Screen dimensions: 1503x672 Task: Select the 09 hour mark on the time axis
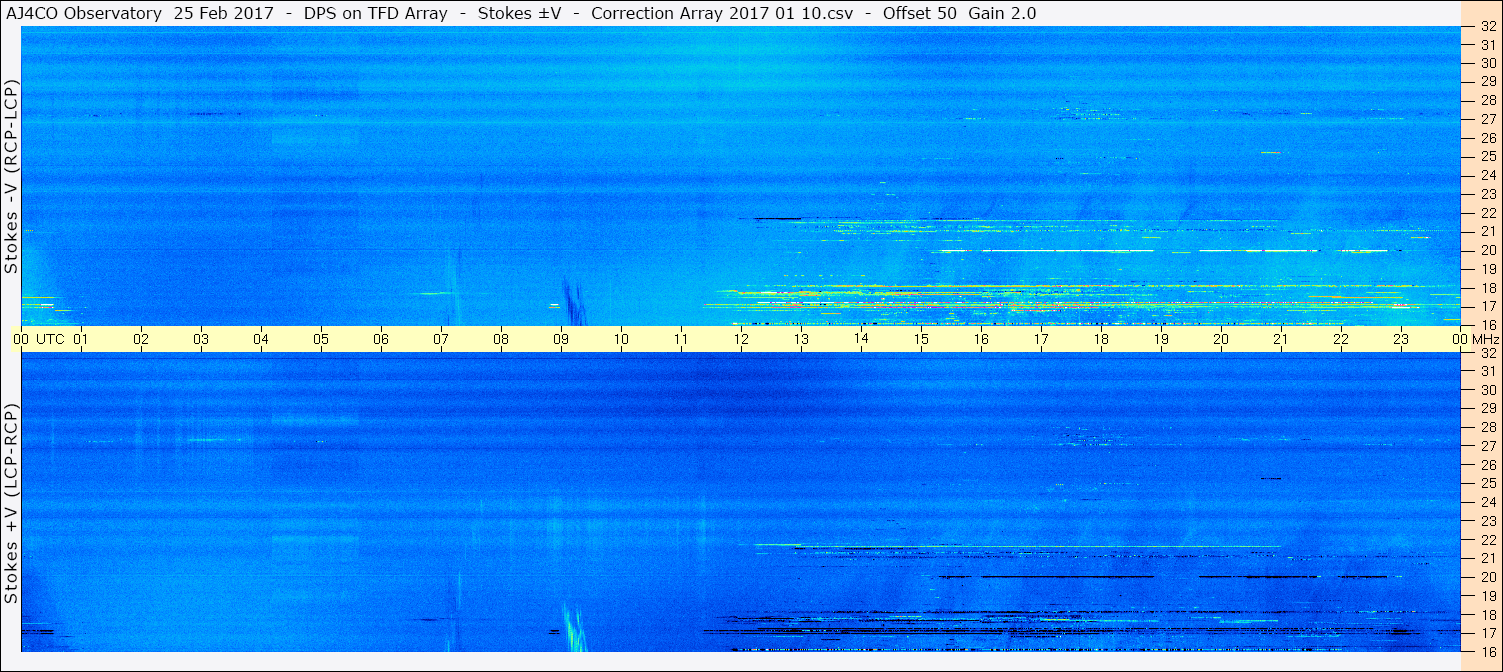pyautogui.click(x=561, y=339)
